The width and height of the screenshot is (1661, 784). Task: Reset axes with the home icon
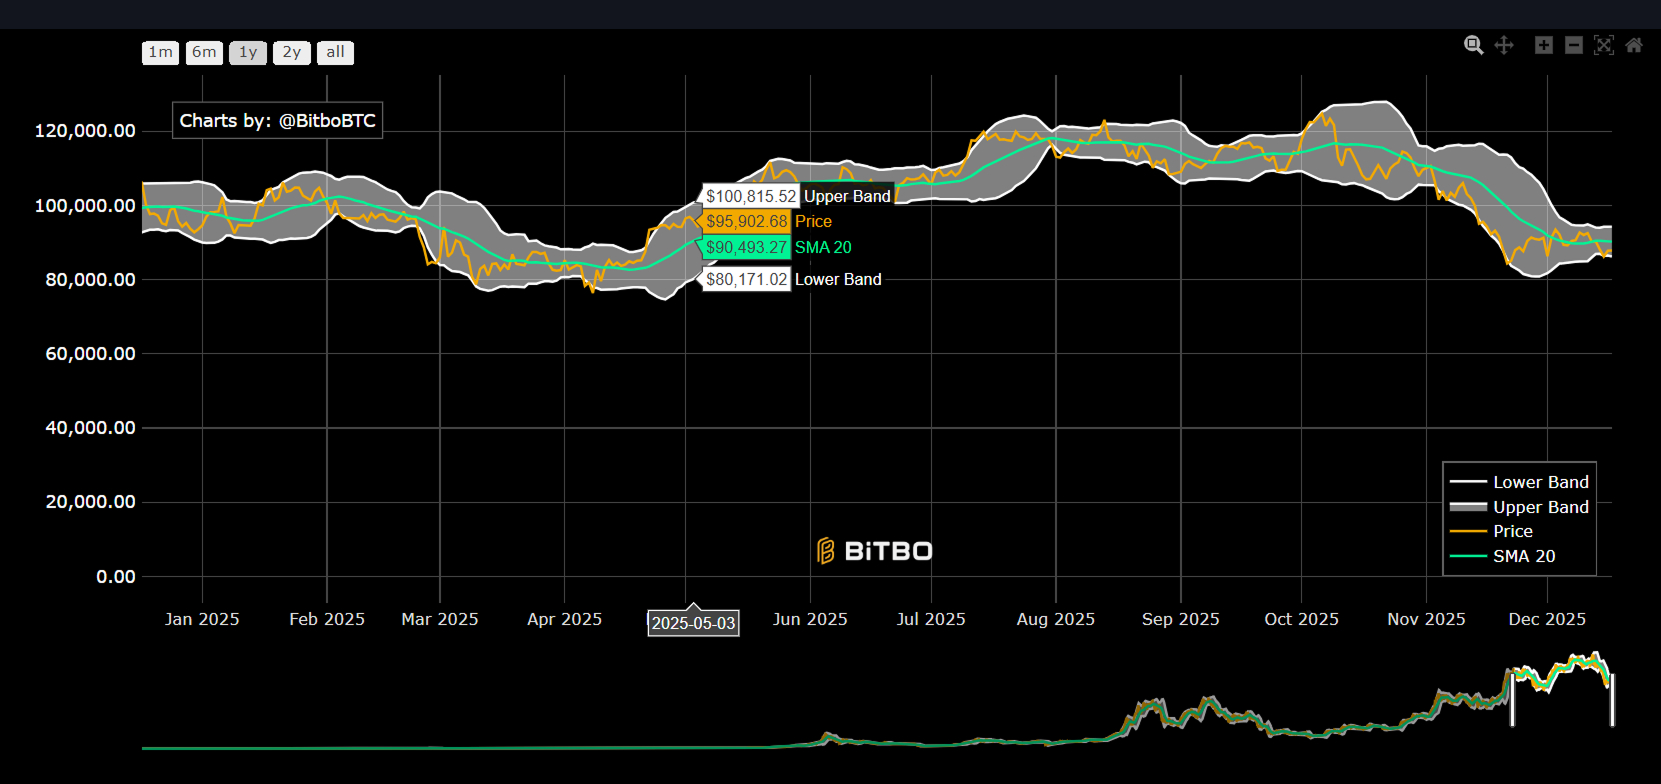point(1634,45)
